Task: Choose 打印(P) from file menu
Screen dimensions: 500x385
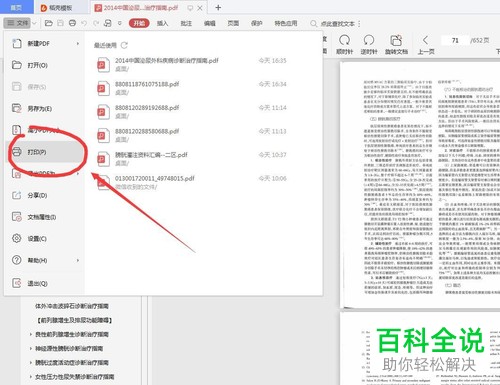Action: point(45,152)
